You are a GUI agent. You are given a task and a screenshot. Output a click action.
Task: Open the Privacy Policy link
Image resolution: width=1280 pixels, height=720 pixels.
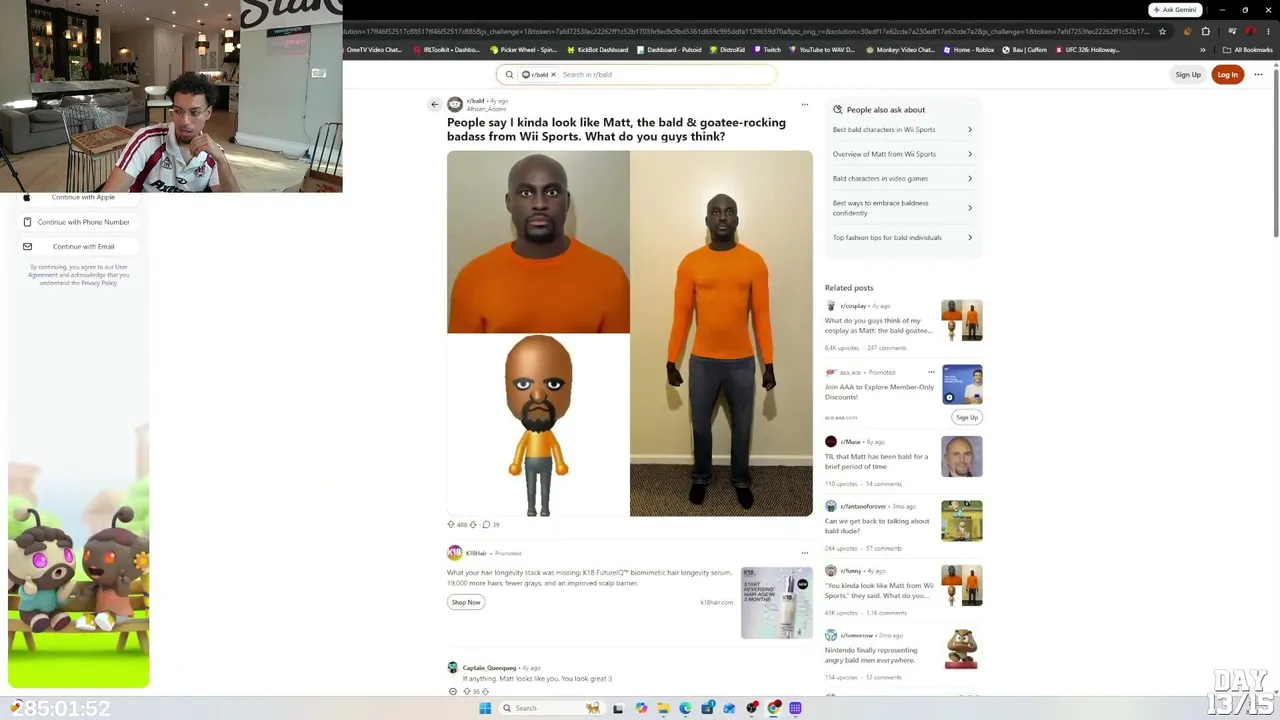click(x=99, y=283)
